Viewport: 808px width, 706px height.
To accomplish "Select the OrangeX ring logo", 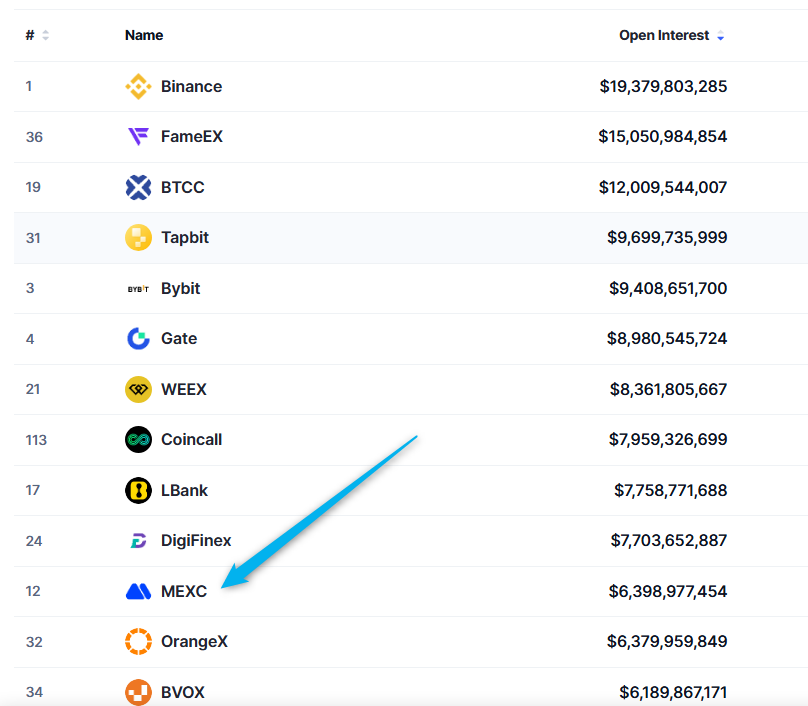I will pyautogui.click(x=138, y=642).
